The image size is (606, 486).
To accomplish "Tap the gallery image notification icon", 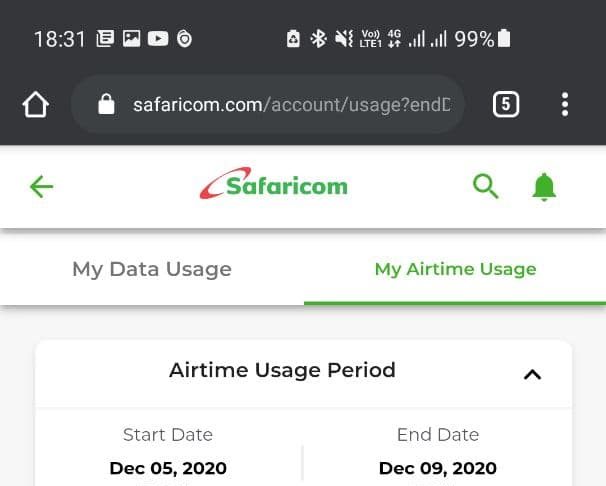I will (x=131, y=39).
